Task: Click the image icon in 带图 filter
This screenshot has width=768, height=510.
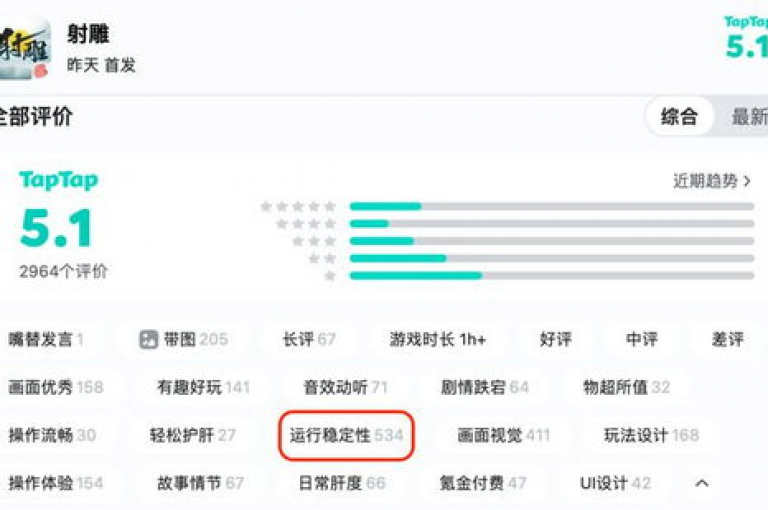Action: pos(148,339)
